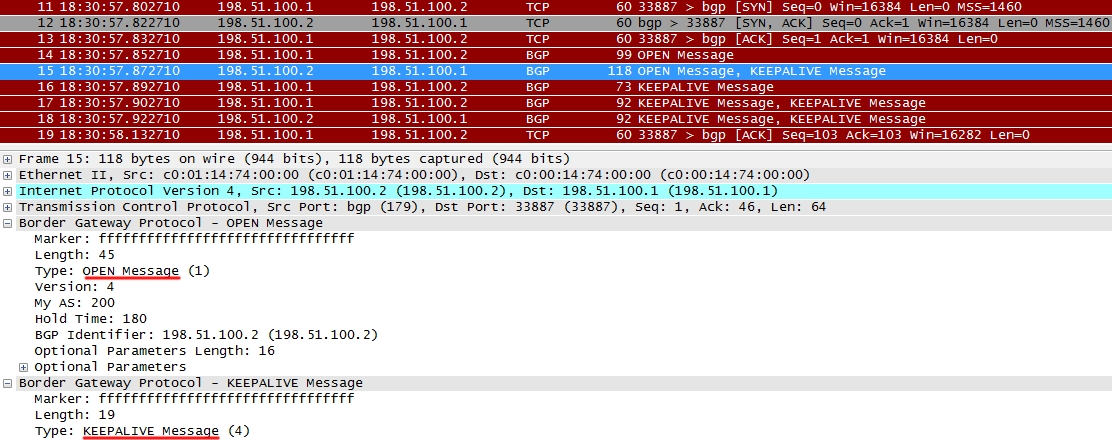Select packet 11 with the SYN flag
This screenshot has height=440, width=1112.
pos(500,7)
